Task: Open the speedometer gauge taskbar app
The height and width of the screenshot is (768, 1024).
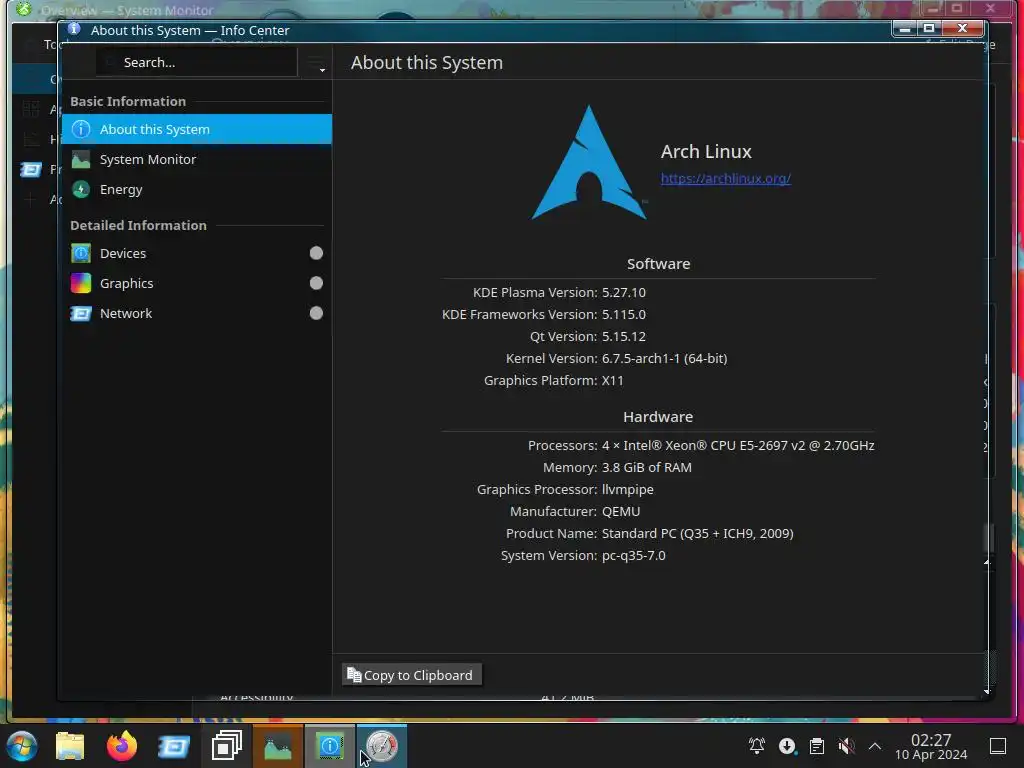Action: [382, 746]
